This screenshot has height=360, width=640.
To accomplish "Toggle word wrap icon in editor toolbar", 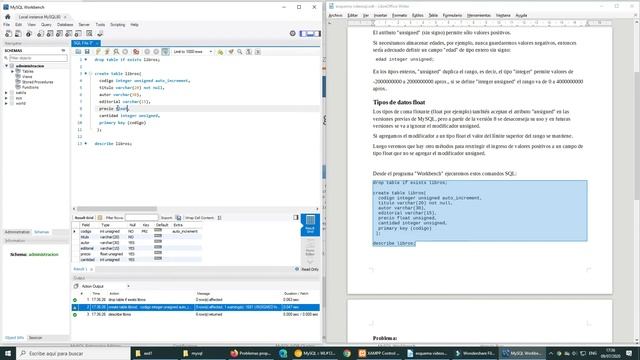I will click(258, 52).
